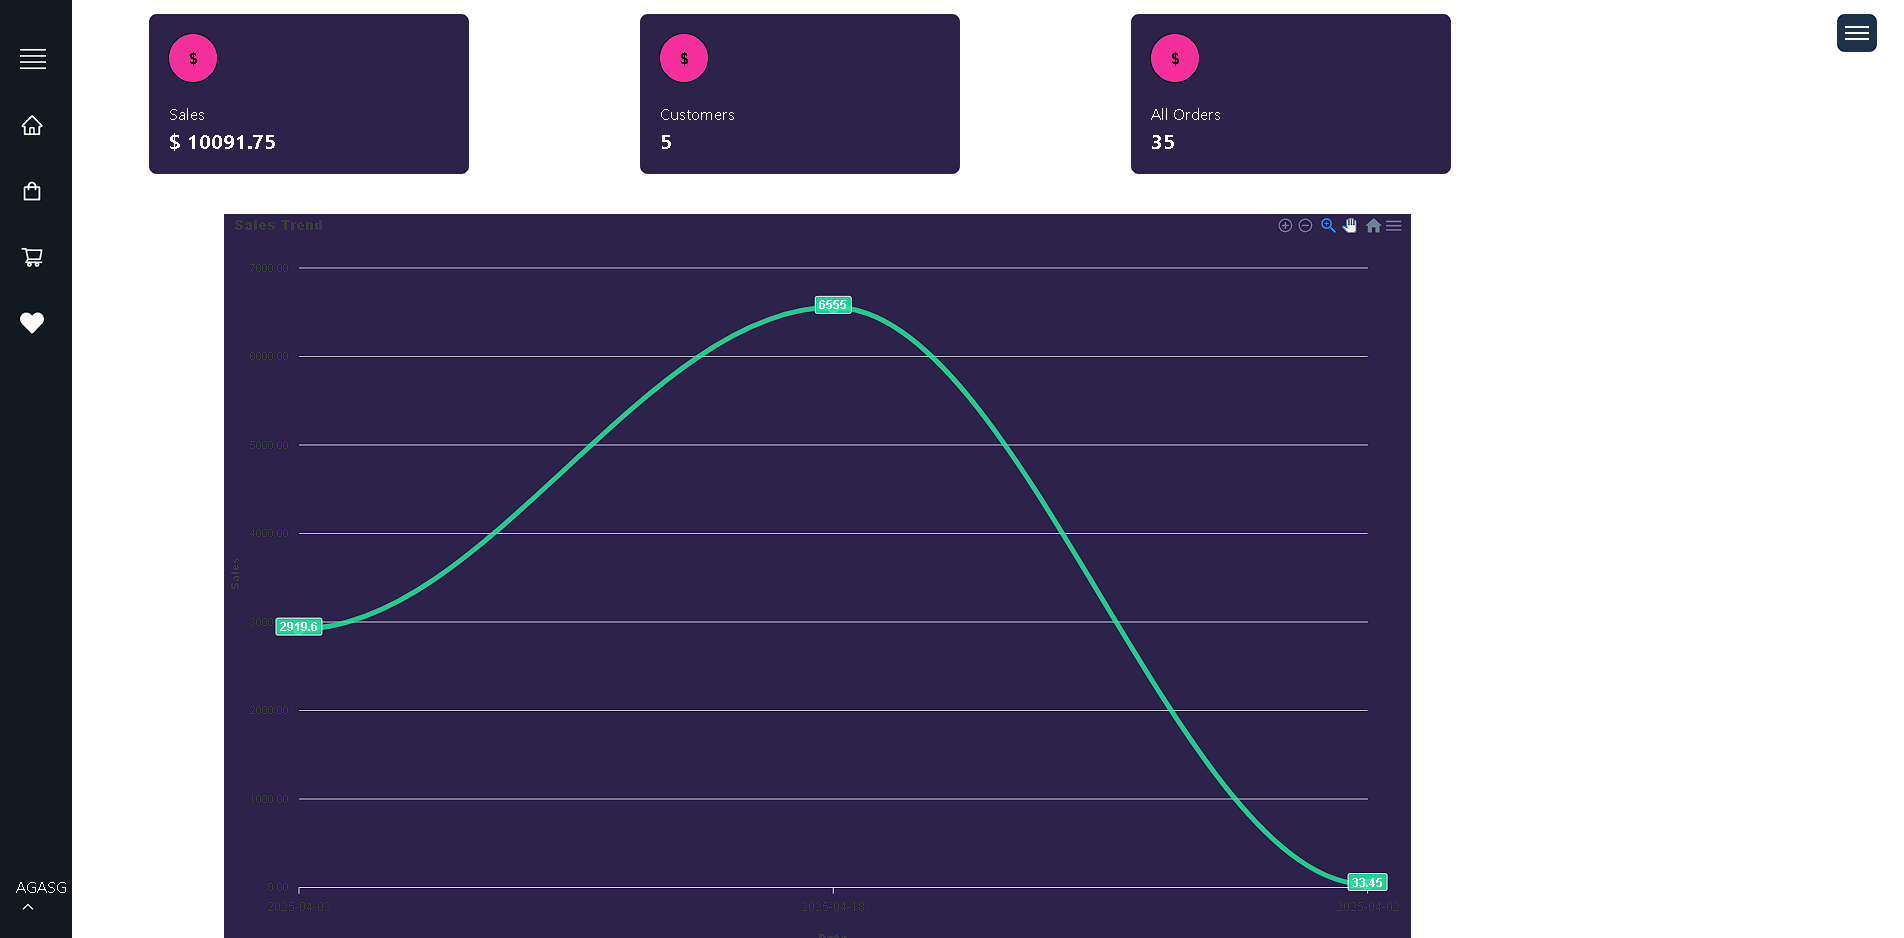Activate the chart panning hand tool

point(1350,226)
